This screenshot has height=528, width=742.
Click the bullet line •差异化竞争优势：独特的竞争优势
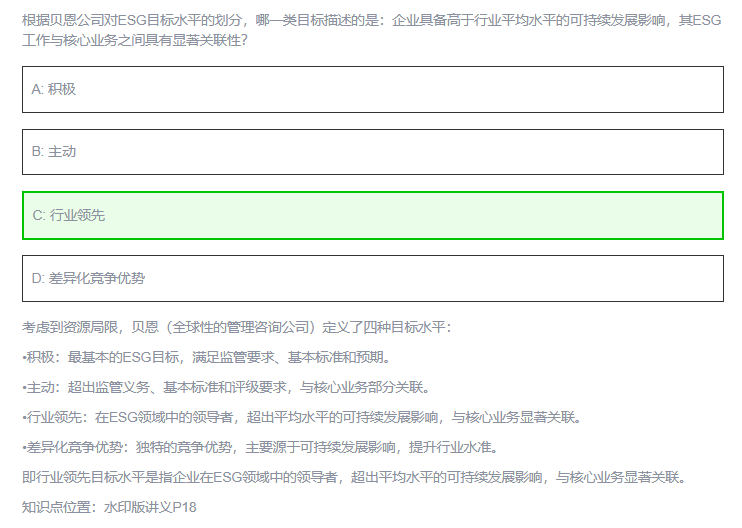(261, 447)
